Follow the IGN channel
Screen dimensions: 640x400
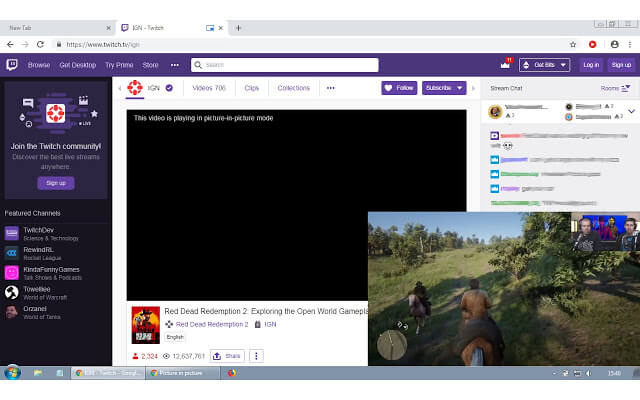click(399, 88)
